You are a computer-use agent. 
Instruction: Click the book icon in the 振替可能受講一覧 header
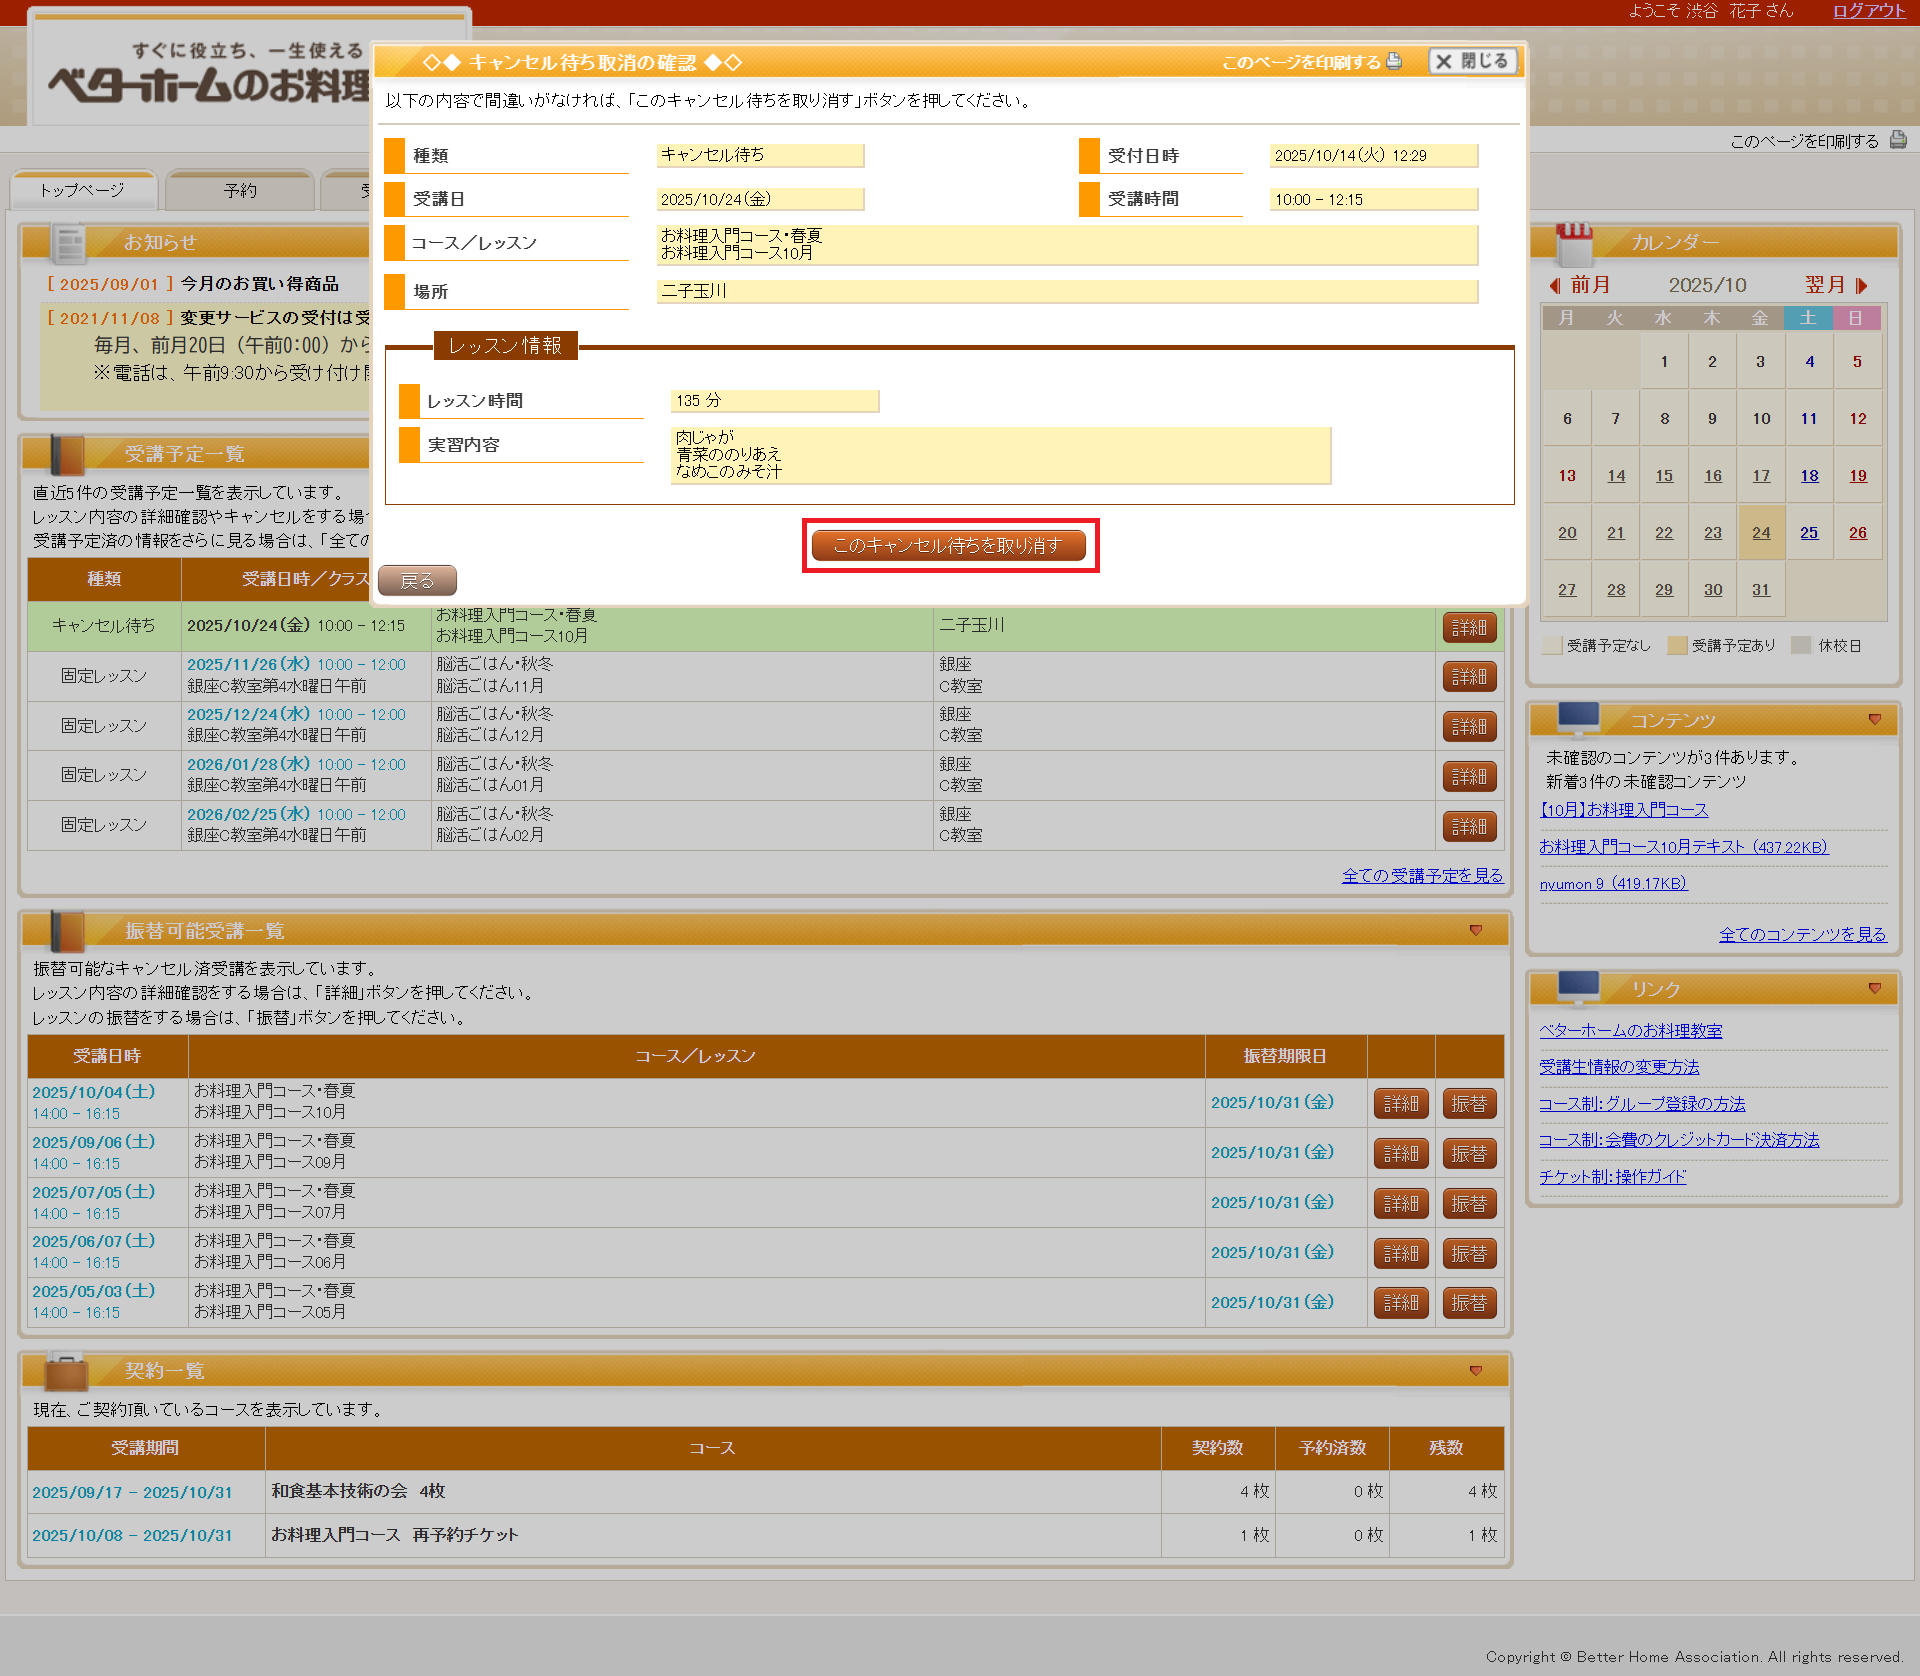[66, 931]
